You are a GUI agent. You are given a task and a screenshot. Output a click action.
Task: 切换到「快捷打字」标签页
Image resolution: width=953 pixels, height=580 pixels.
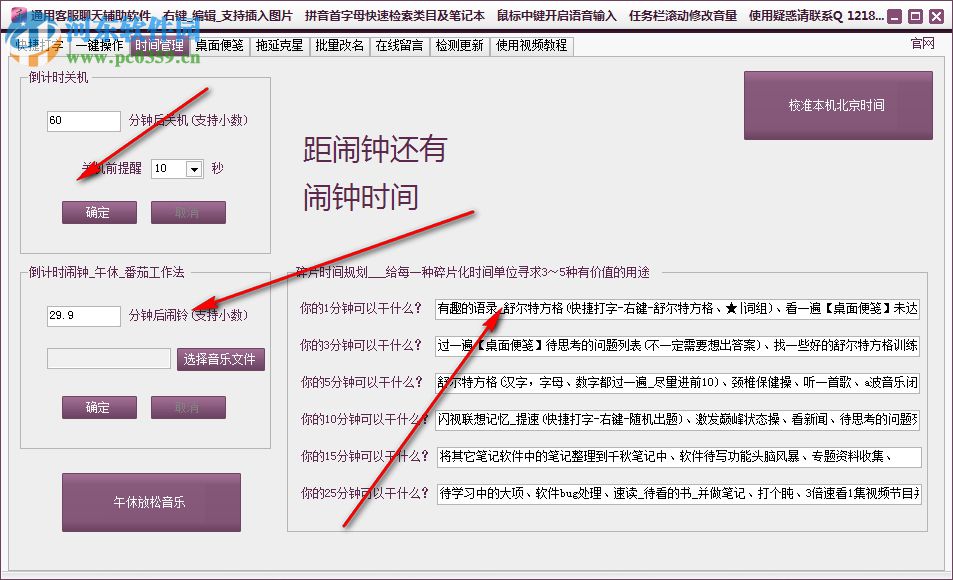(x=42, y=44)
